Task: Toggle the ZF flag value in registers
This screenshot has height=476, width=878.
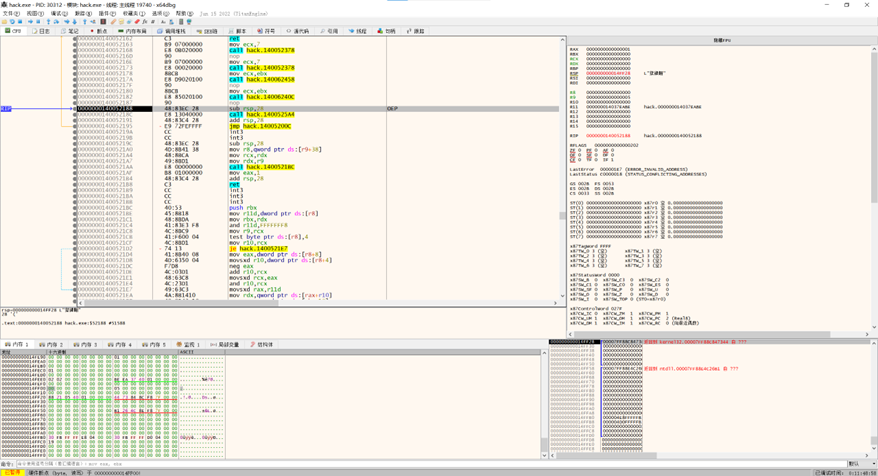Action: tap(581, 150)
